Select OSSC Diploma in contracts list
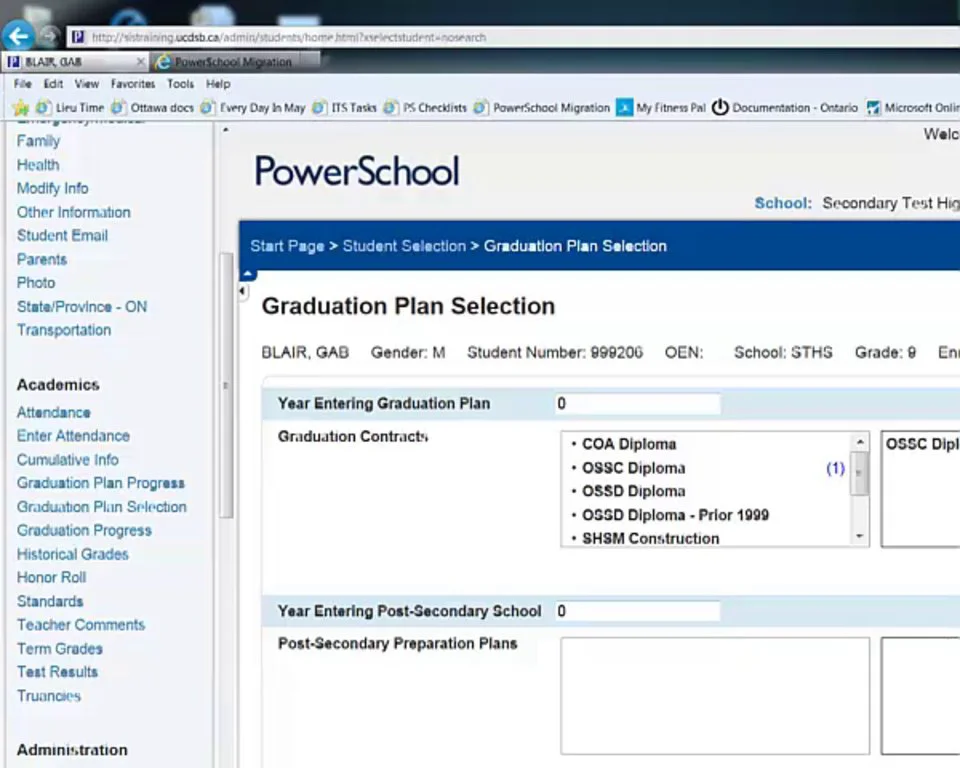The image size is (960, 768). pyautogui.click(x=634, y=468)
